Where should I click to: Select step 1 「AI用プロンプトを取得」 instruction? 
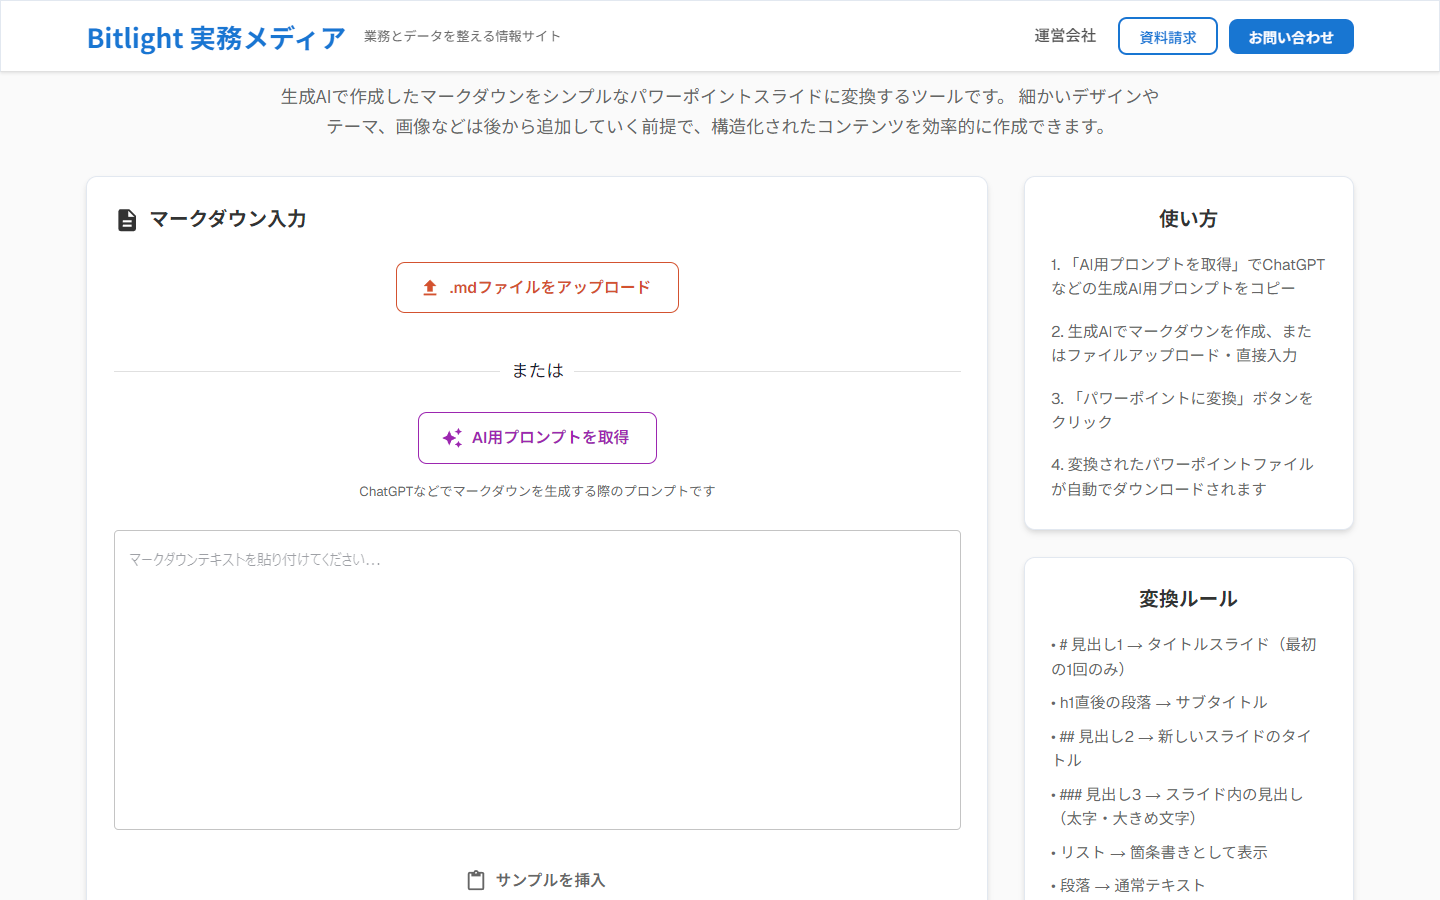pyautogui.click(x=1188, y=276)
